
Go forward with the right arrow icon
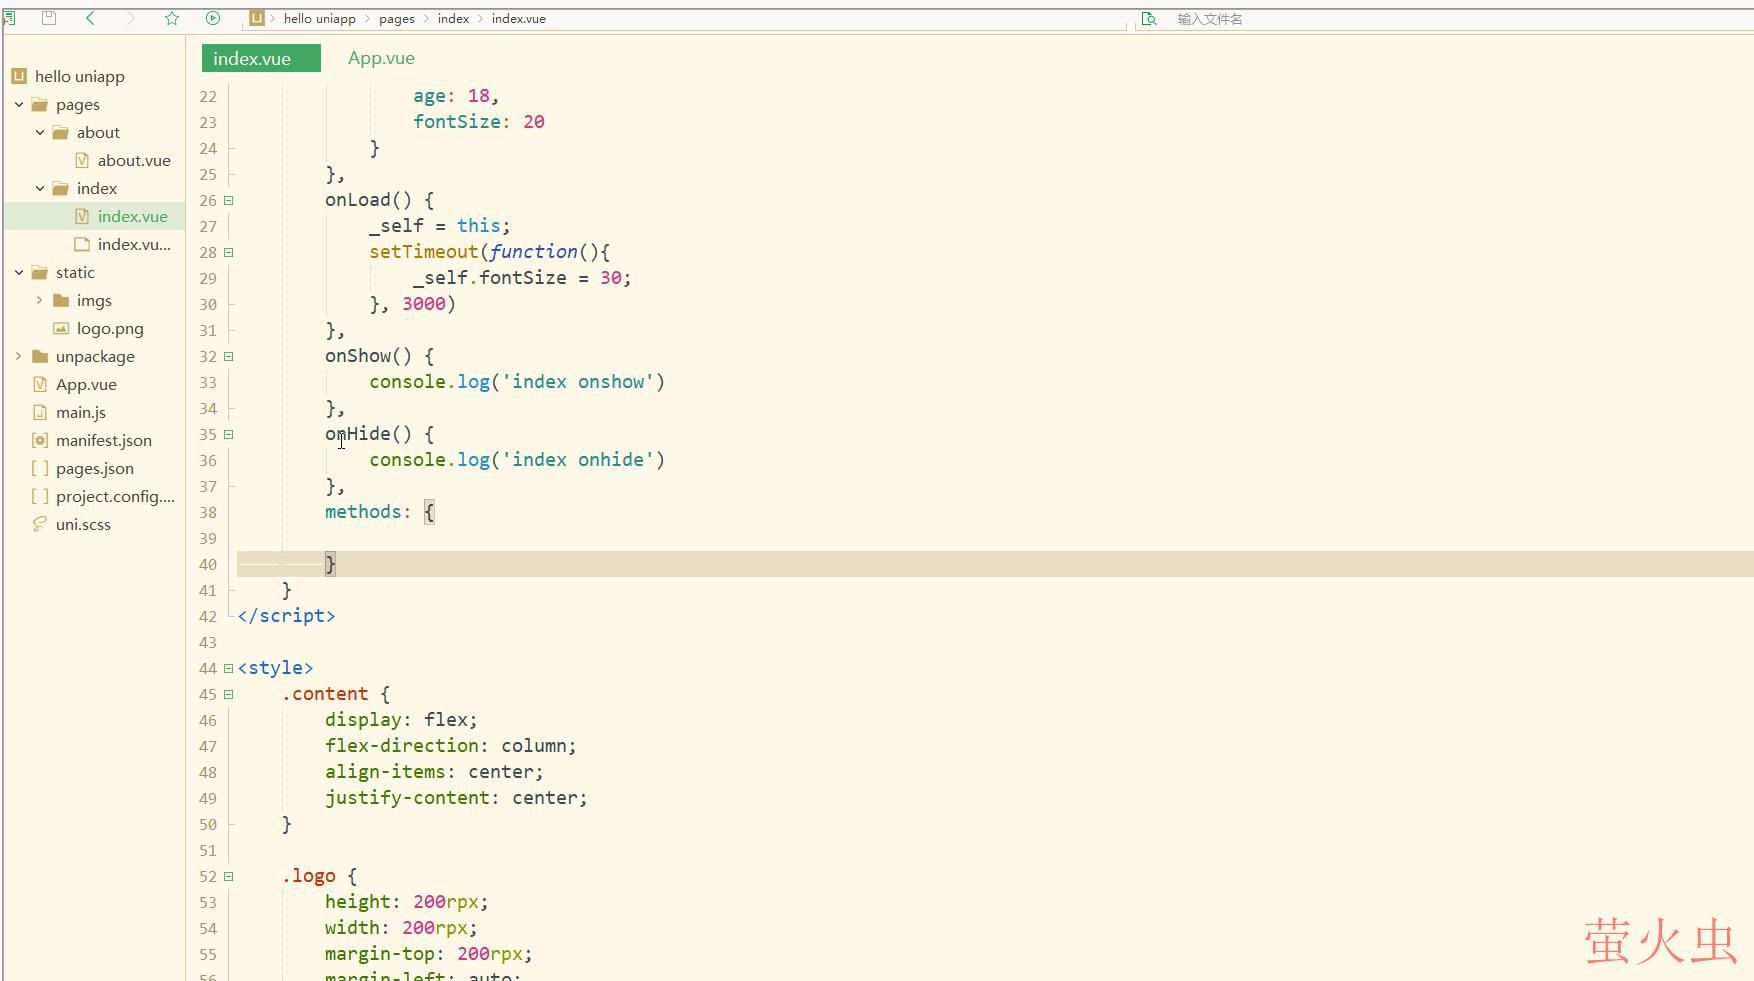(130, 18)
